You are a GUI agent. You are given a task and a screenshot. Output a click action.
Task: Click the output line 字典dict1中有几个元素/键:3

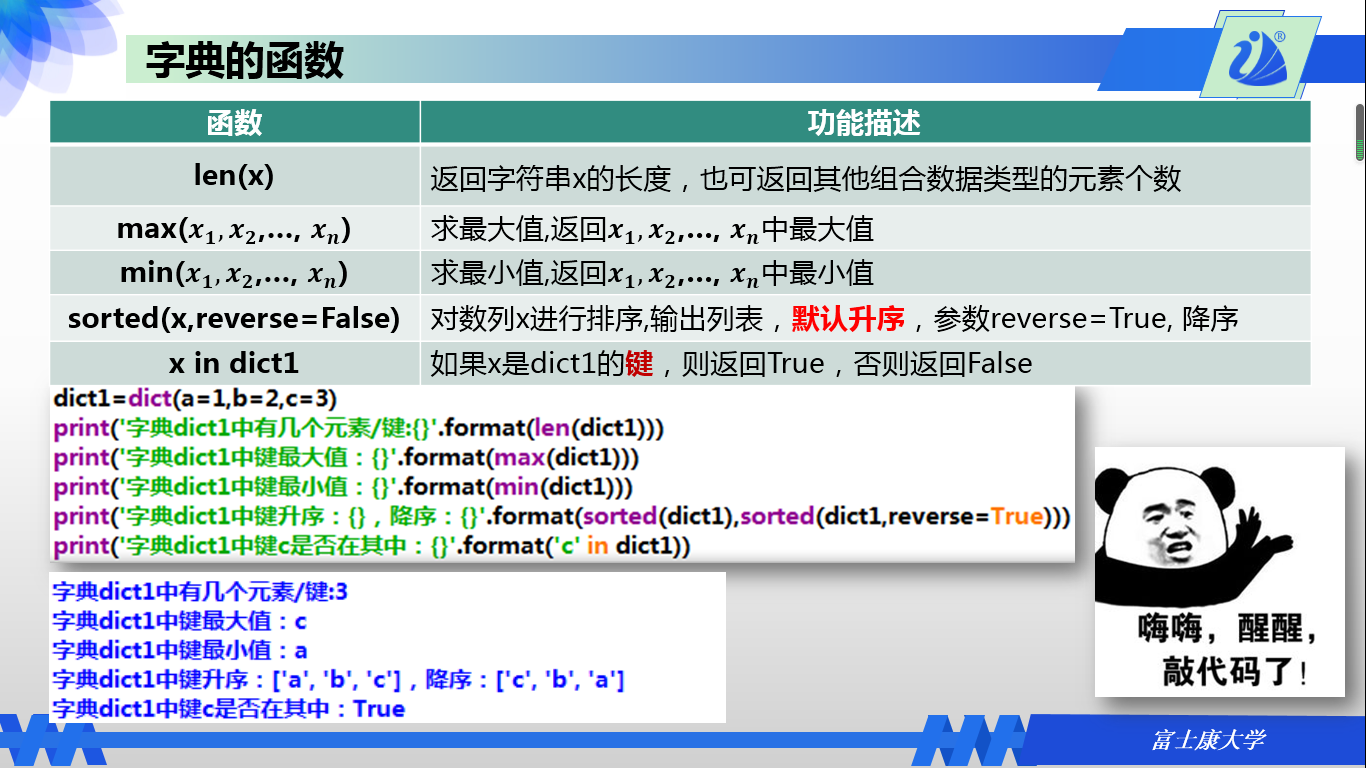click(x=200, y=592)
